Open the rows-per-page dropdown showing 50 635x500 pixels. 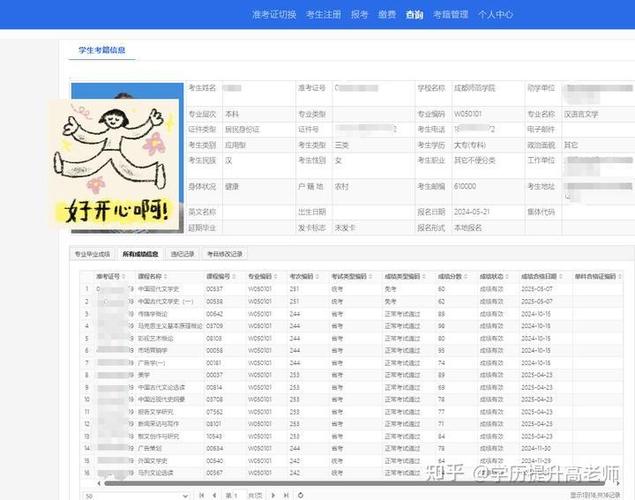pos(136,496)
